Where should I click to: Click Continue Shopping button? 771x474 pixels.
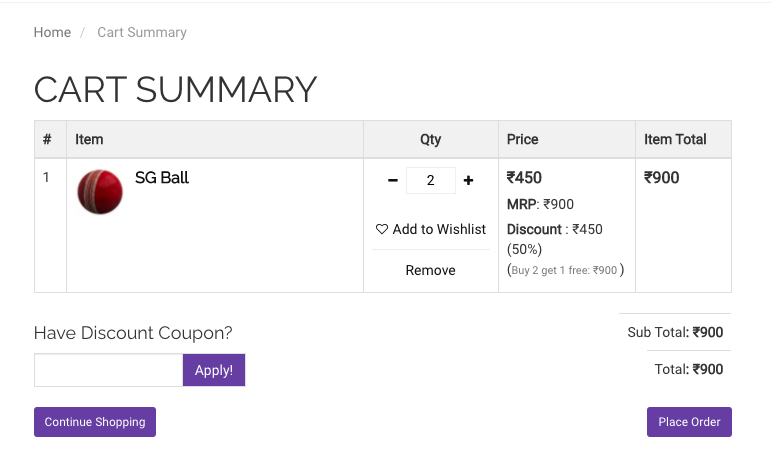(95, 422)
